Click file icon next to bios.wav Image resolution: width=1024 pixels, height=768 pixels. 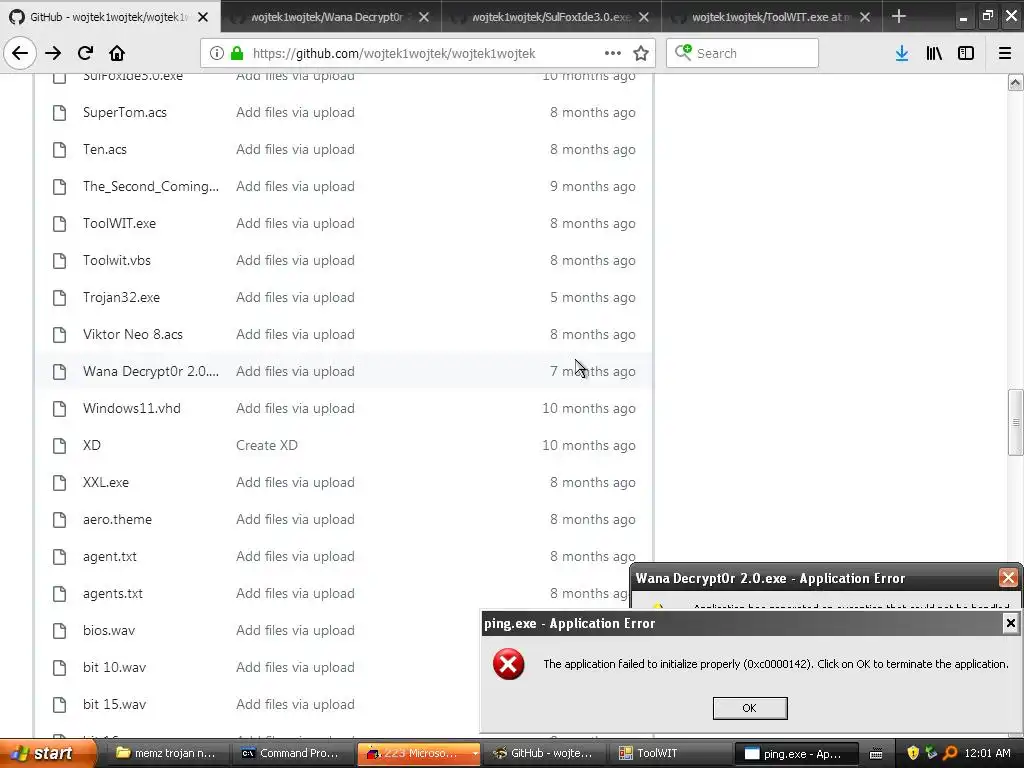59,630
